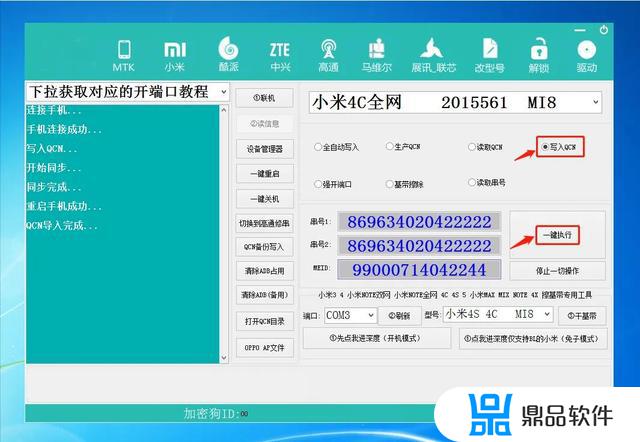
Task: Click the 一键关机 shutdown button
Action: 264,199
